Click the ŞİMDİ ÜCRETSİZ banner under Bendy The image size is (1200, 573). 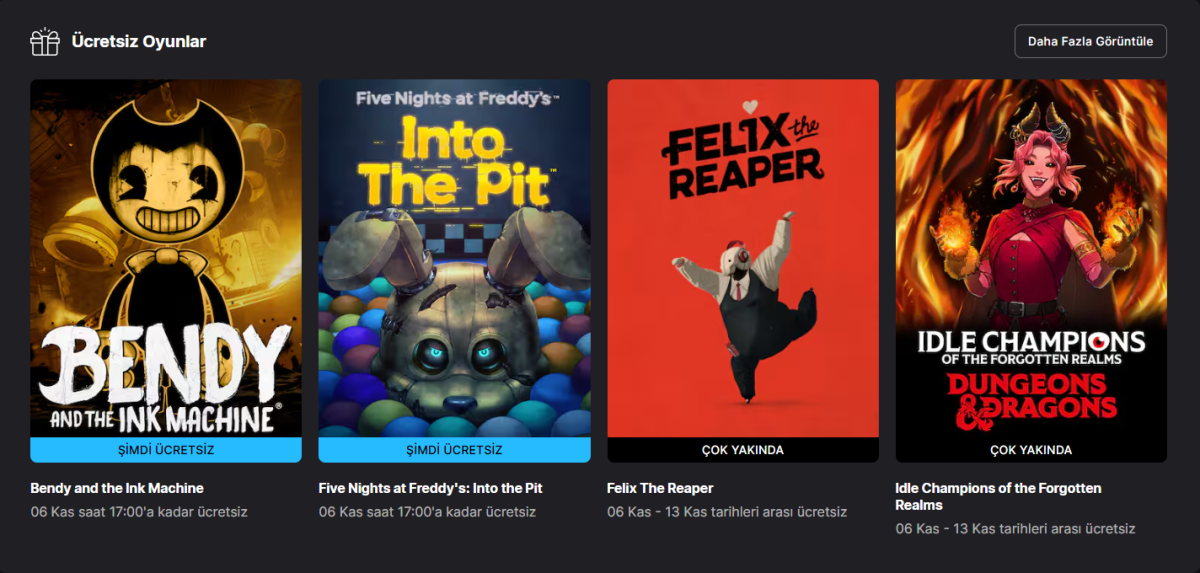coord(166,450)
